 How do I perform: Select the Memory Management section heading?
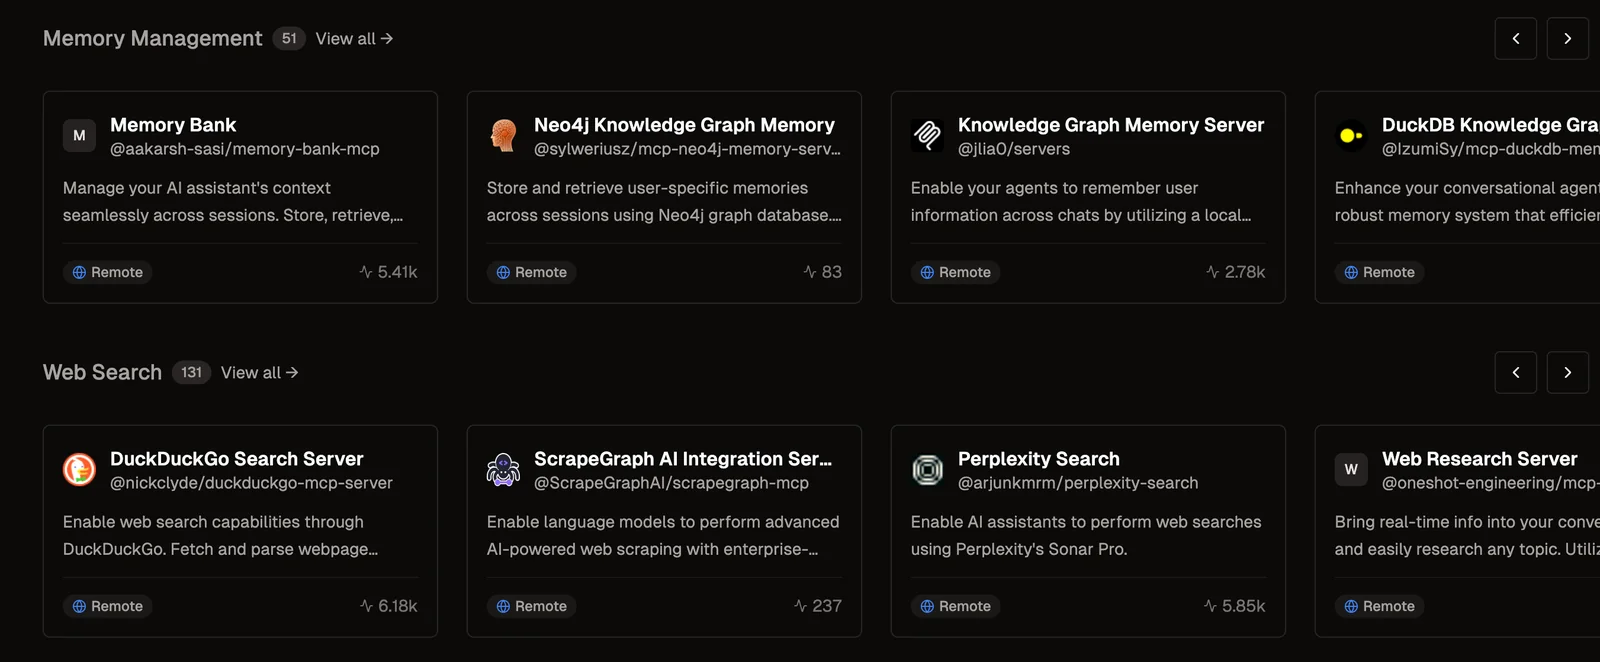[x=152, y=38]
